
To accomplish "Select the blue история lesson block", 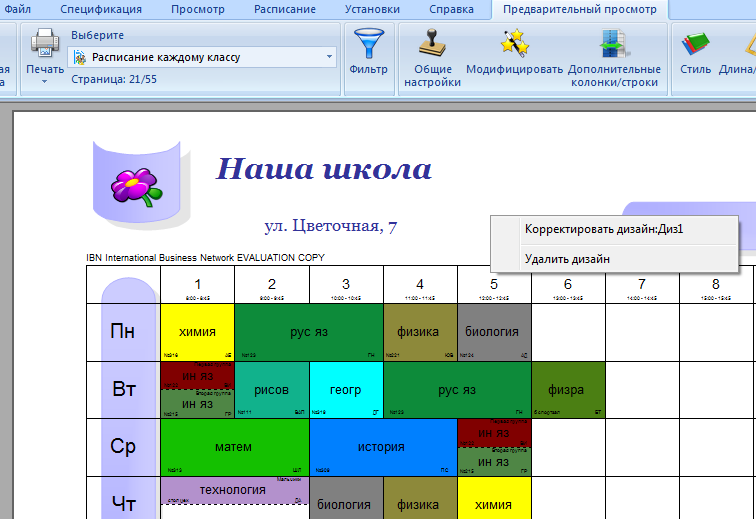I will pos(383,447).
